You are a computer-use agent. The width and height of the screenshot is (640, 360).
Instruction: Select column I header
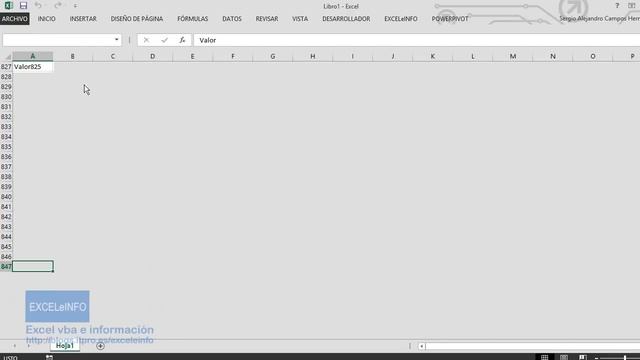(353, 56)
